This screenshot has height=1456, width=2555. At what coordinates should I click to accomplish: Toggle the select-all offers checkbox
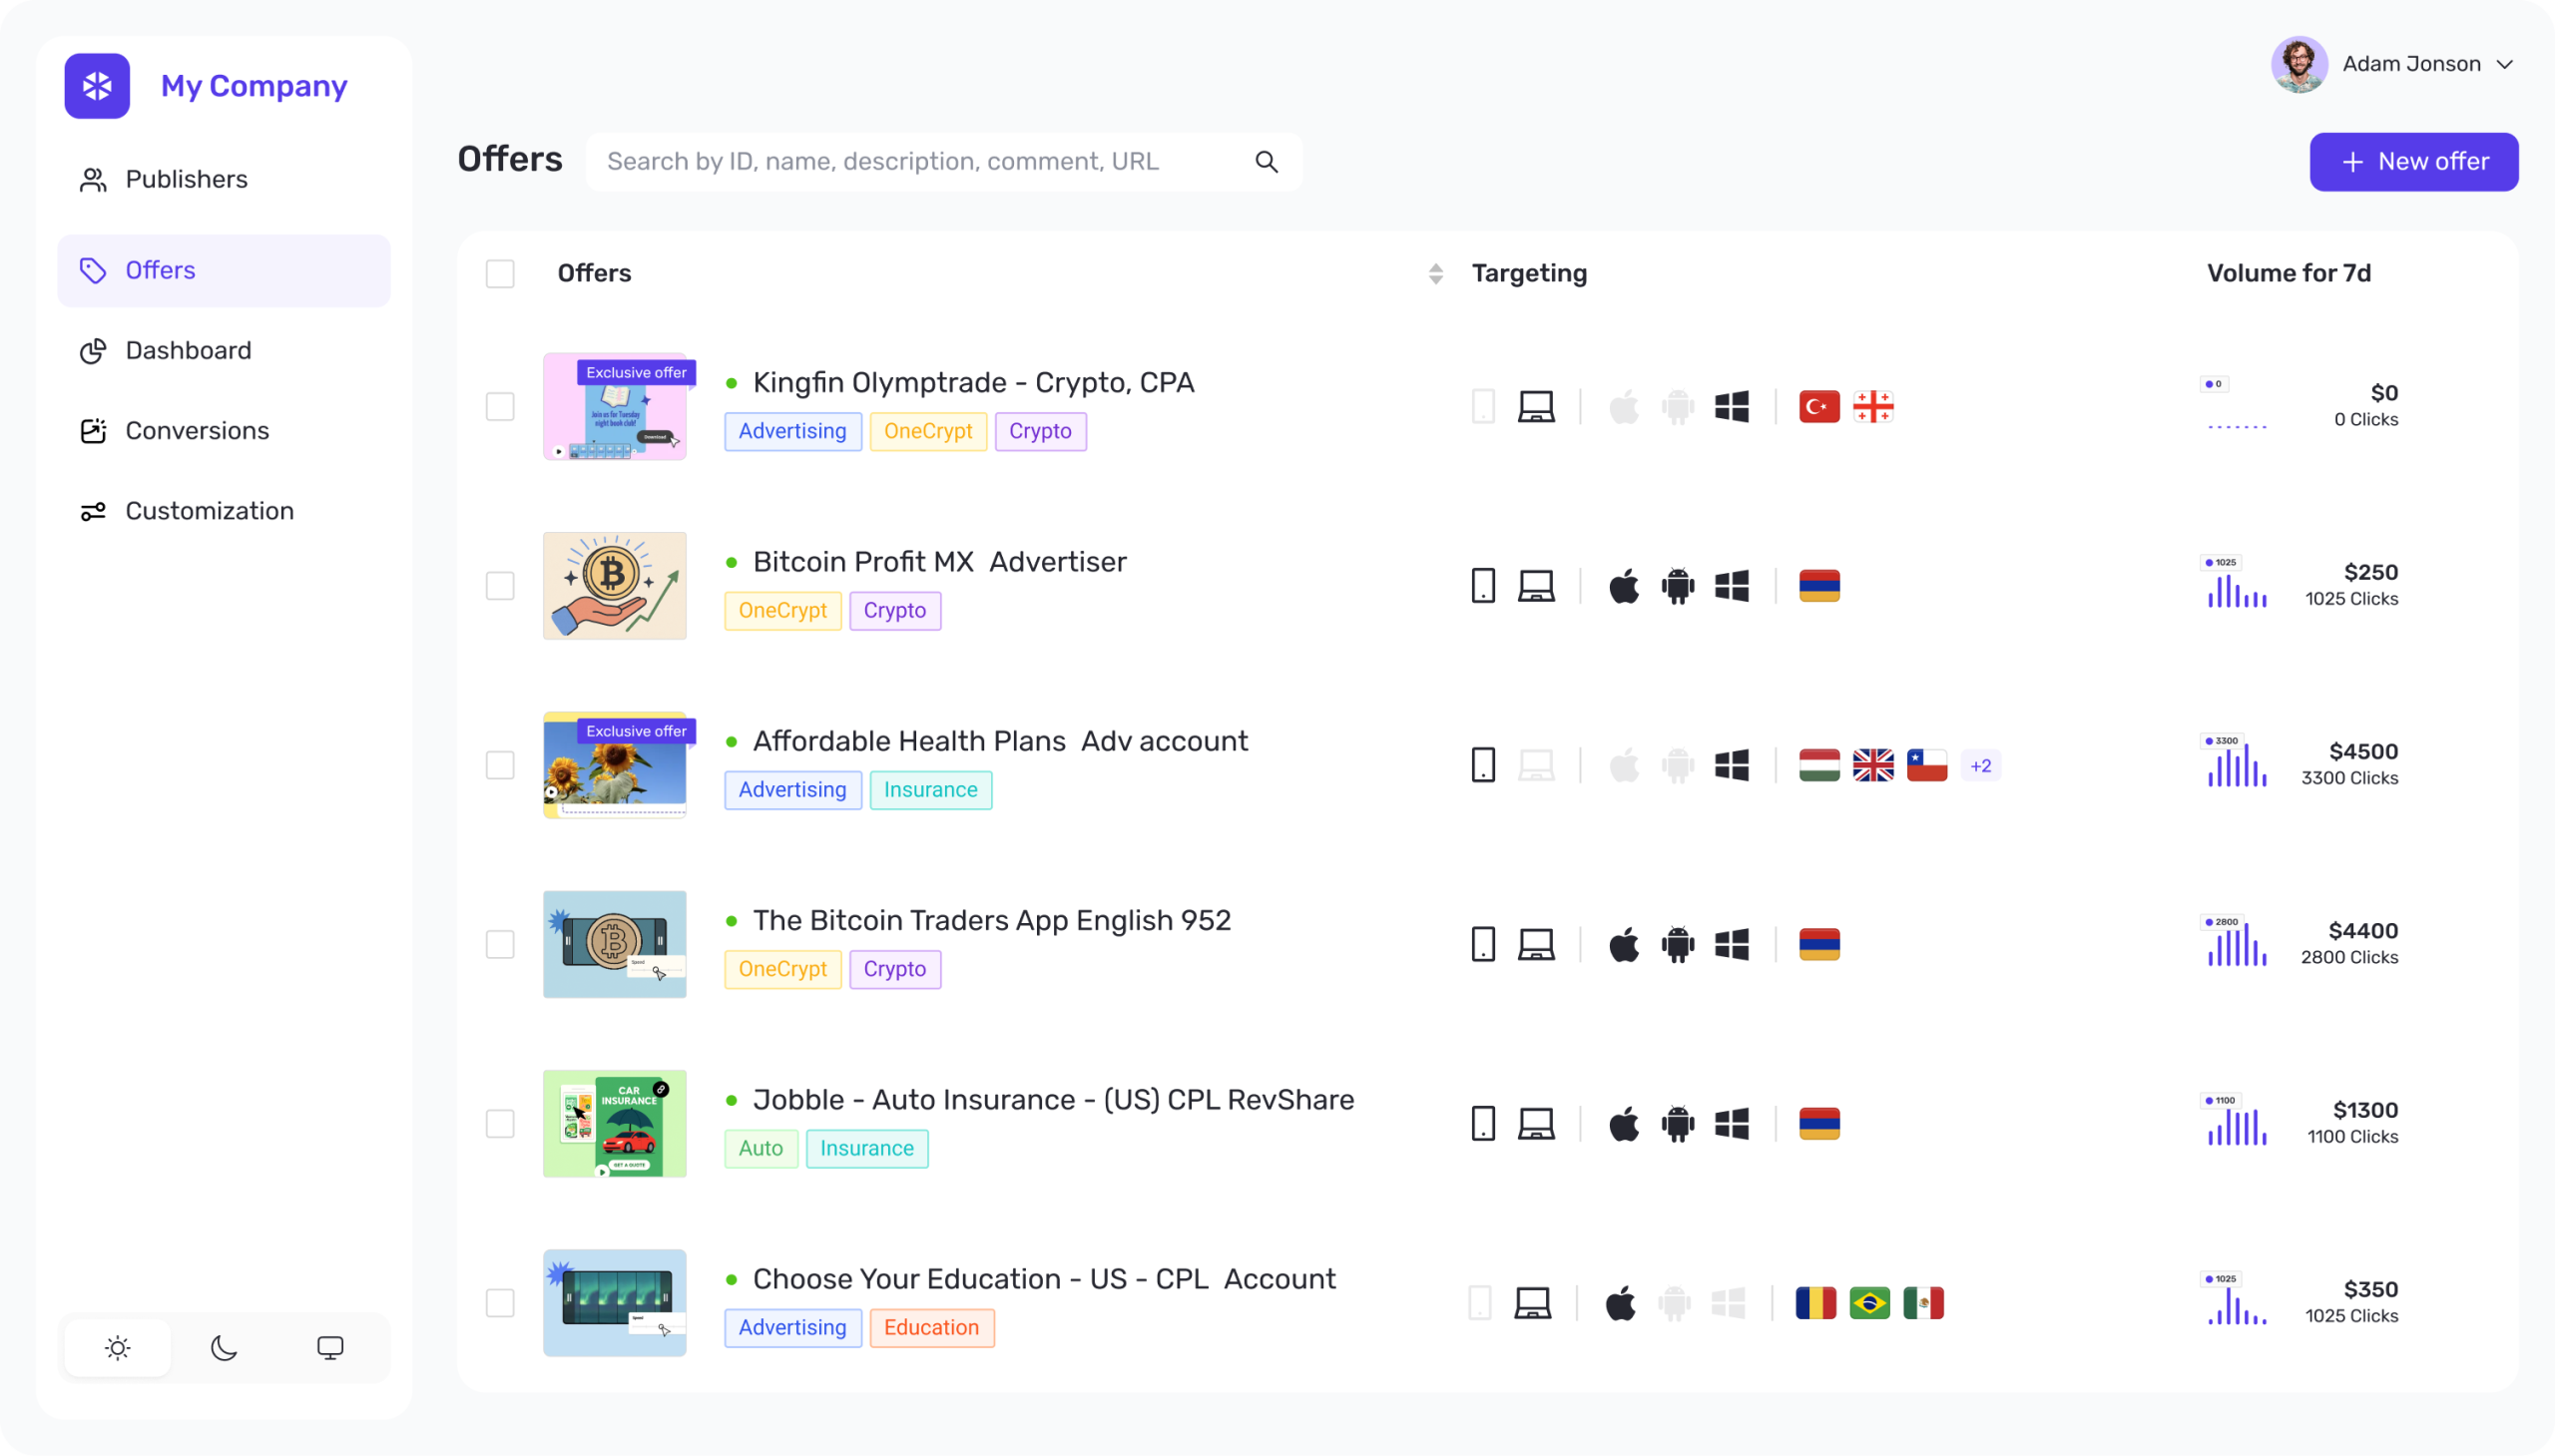(500, 274)
